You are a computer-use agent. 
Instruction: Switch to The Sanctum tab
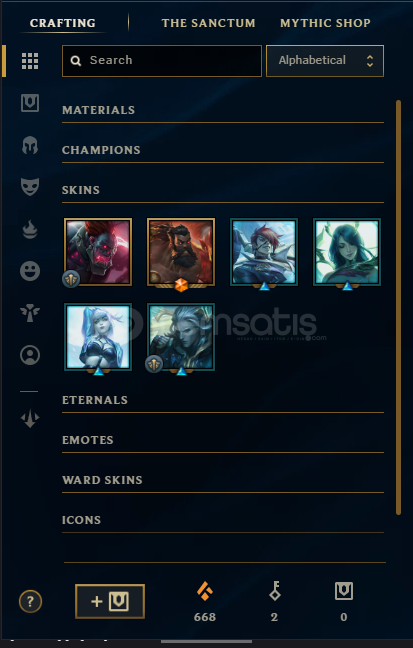click(x=208, y=23)
